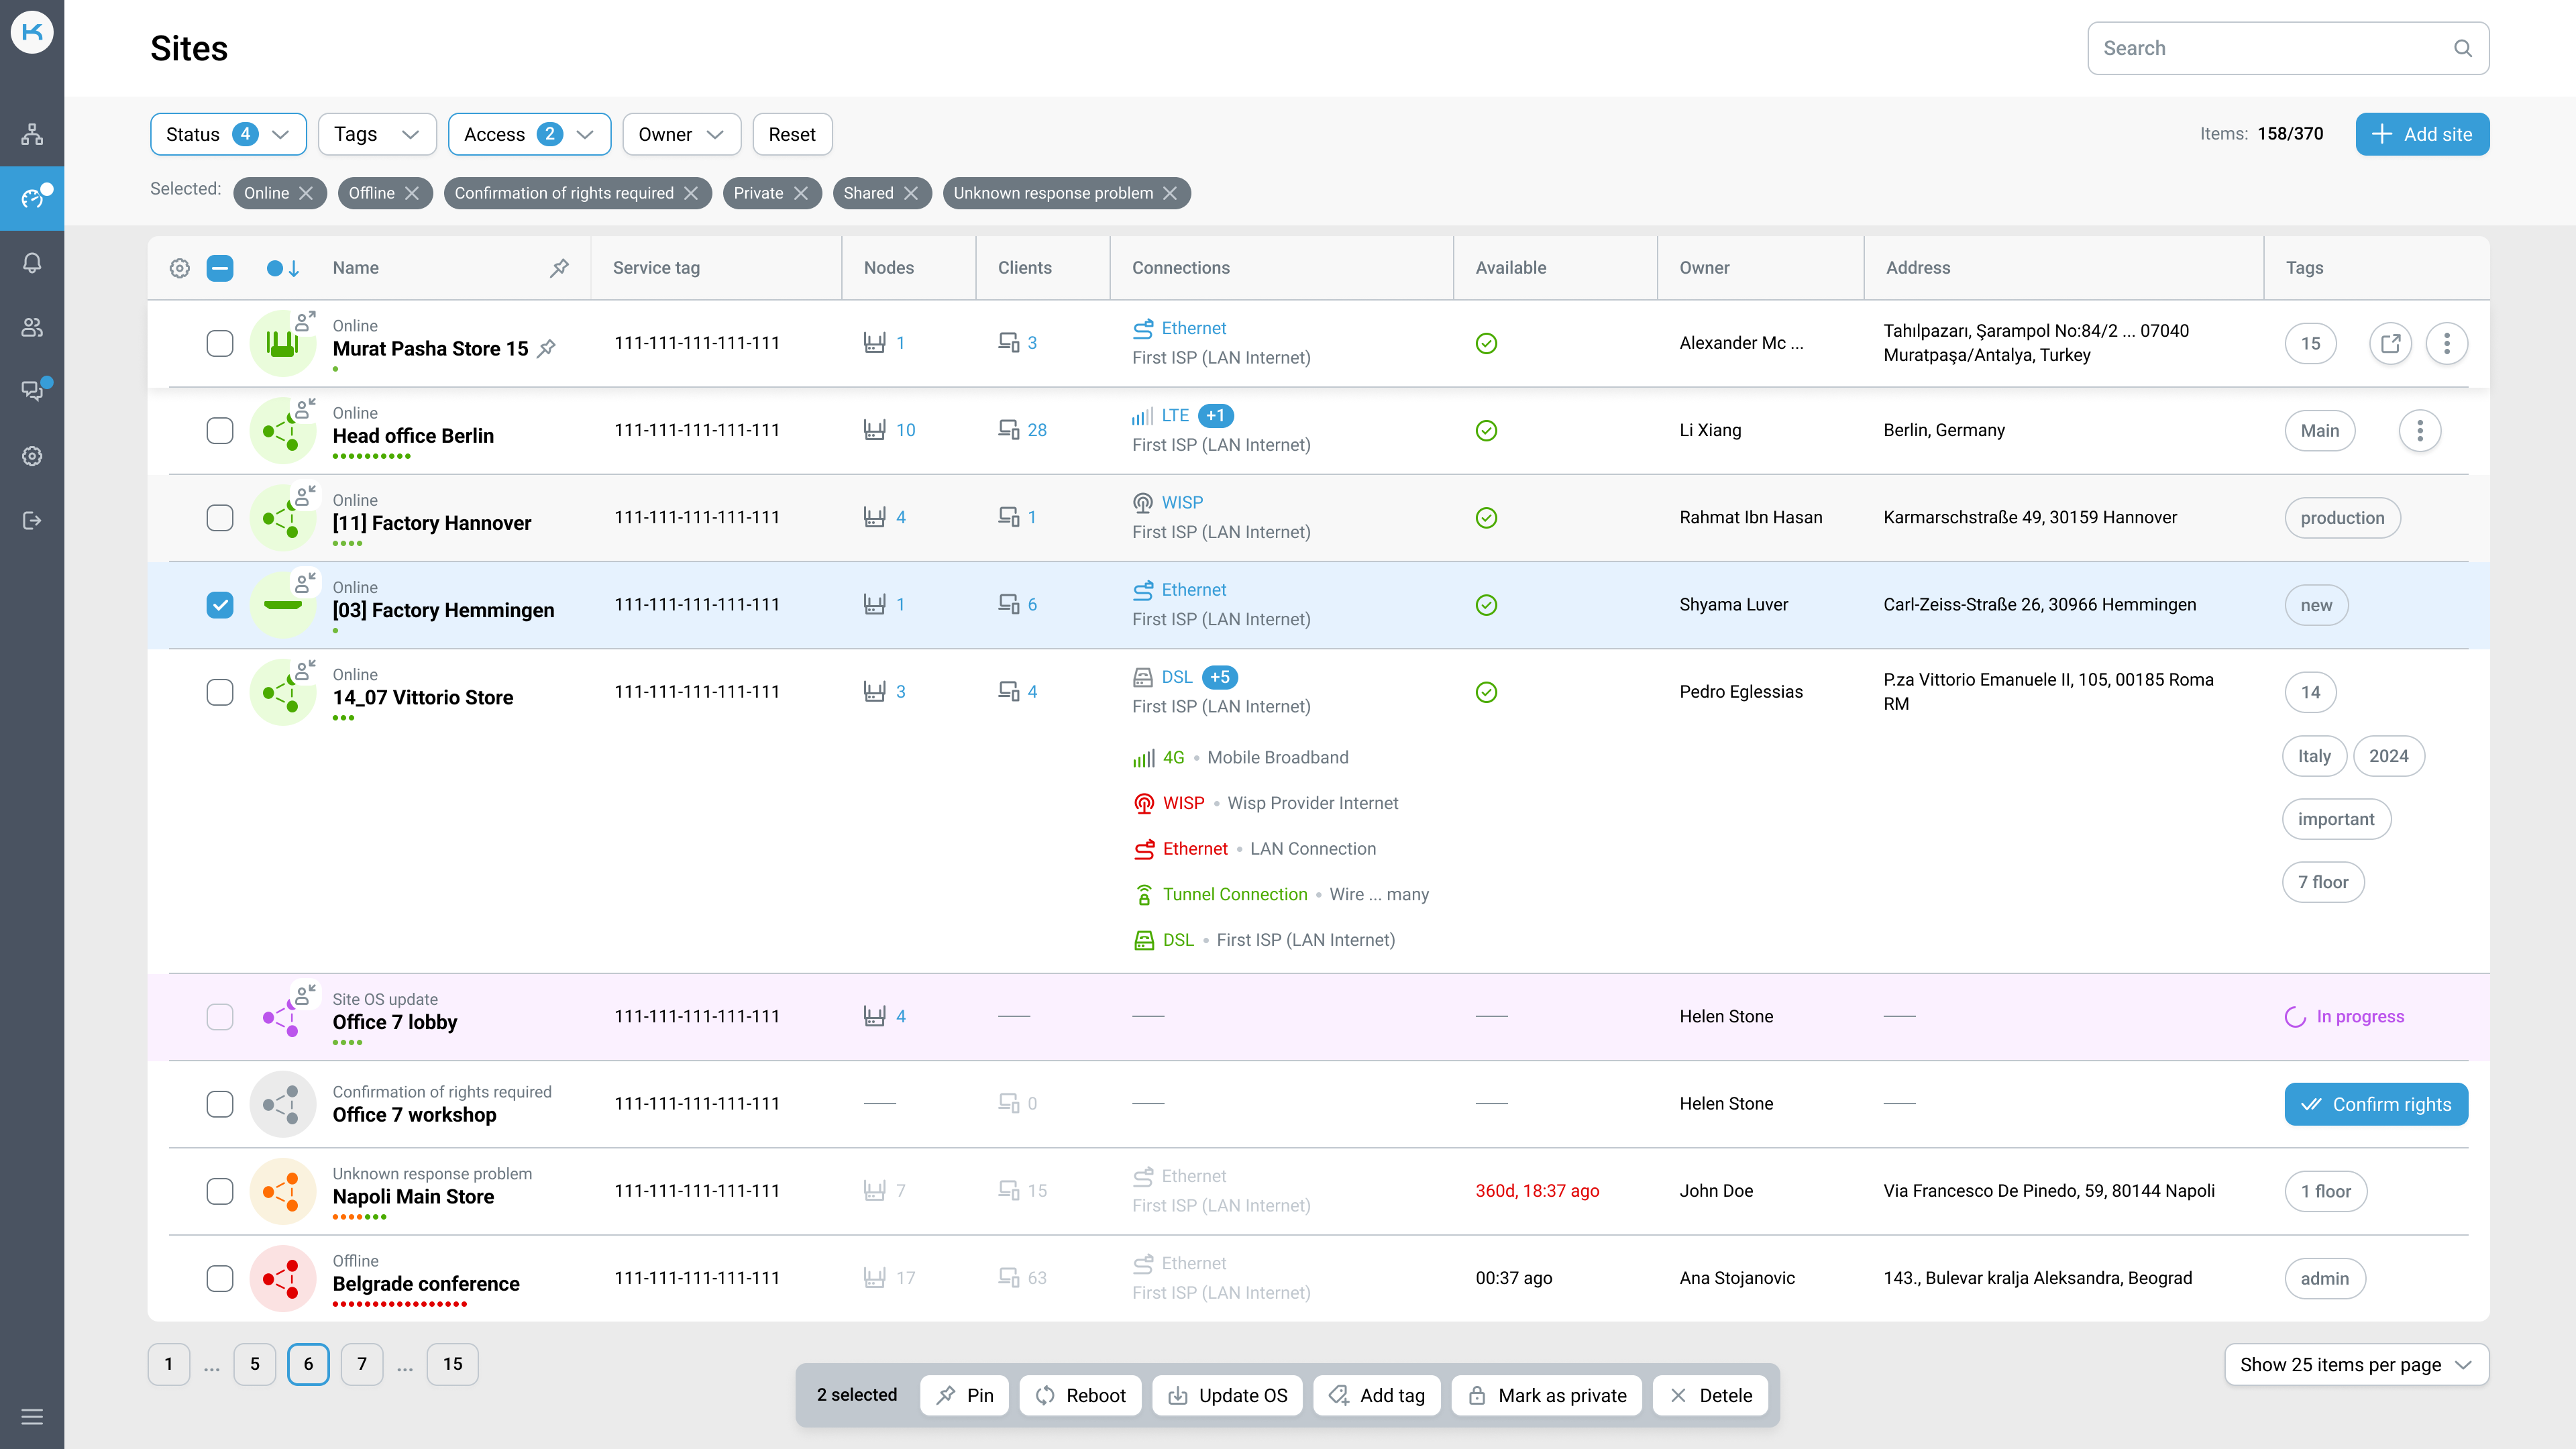2576x1449 pixels.
Task: Open external link icon for Murat Pasha Store
Action: coord(2390,343)
